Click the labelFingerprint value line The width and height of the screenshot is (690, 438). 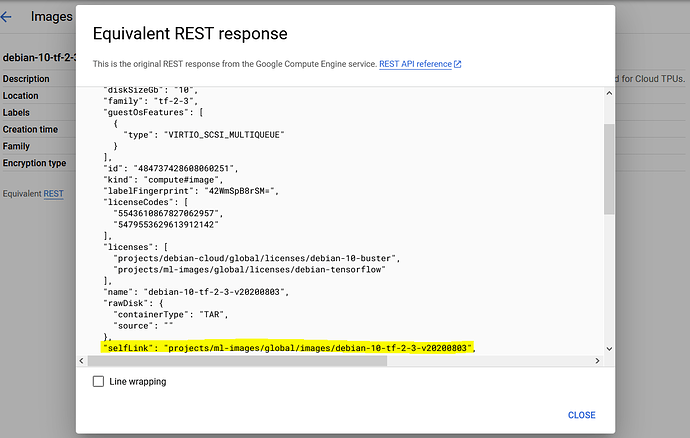tap(191, 191)
